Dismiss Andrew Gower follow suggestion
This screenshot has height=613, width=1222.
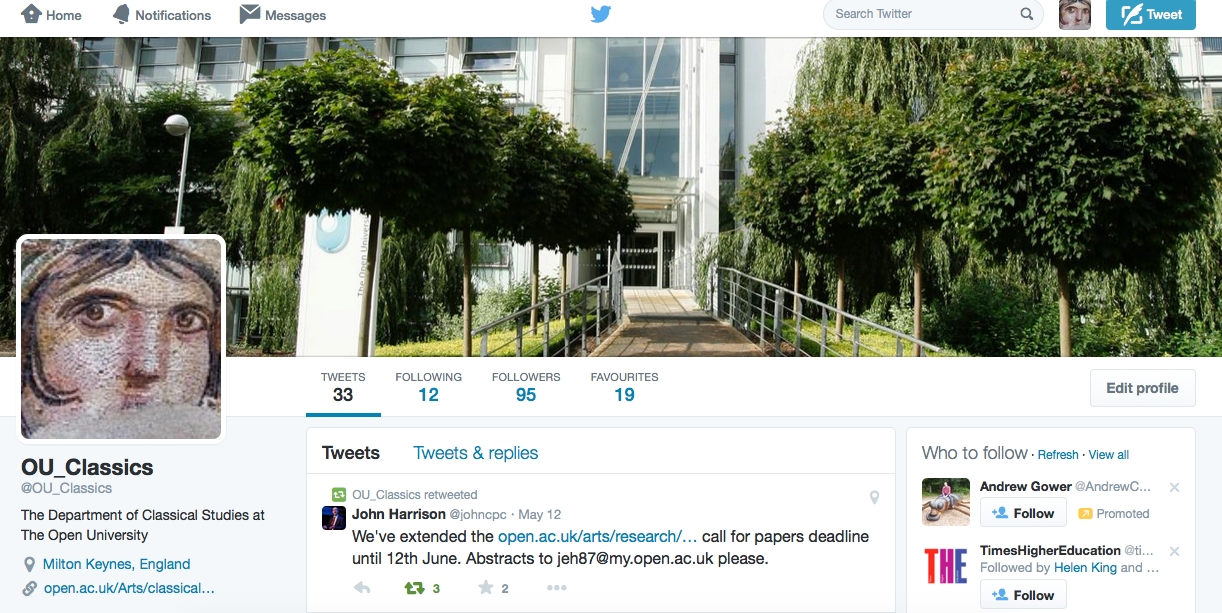click(x=1175, y=487)
